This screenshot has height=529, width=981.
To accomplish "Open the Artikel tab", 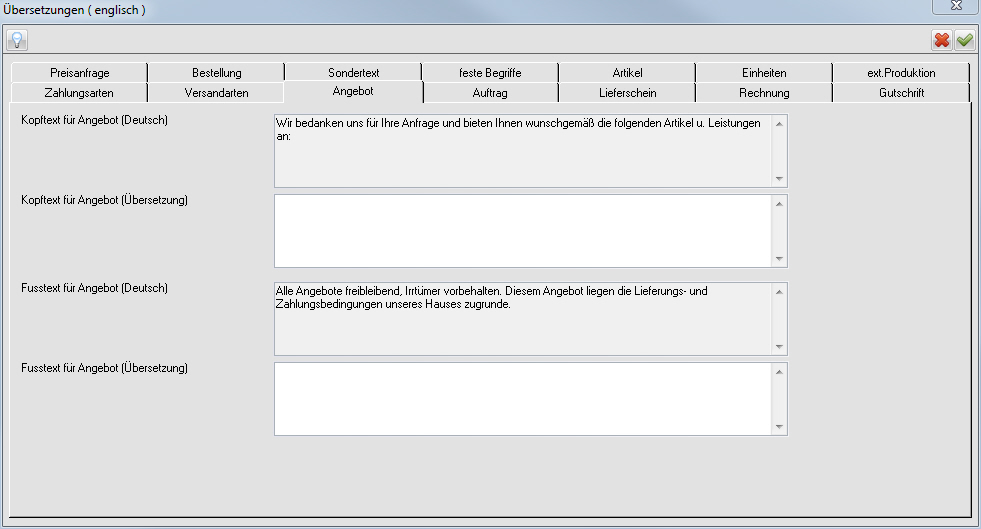I will [x=627, y=73].
